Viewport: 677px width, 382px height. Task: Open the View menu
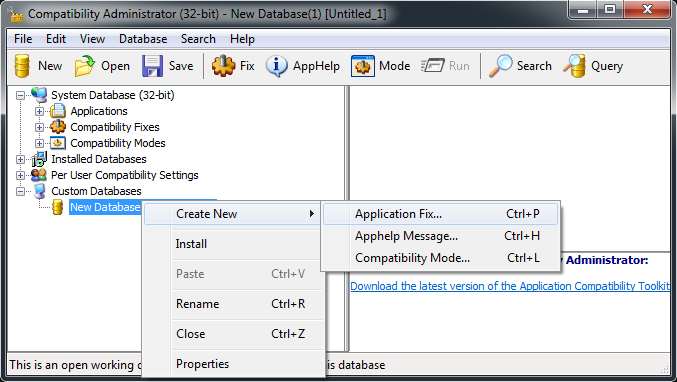point(92,39)
